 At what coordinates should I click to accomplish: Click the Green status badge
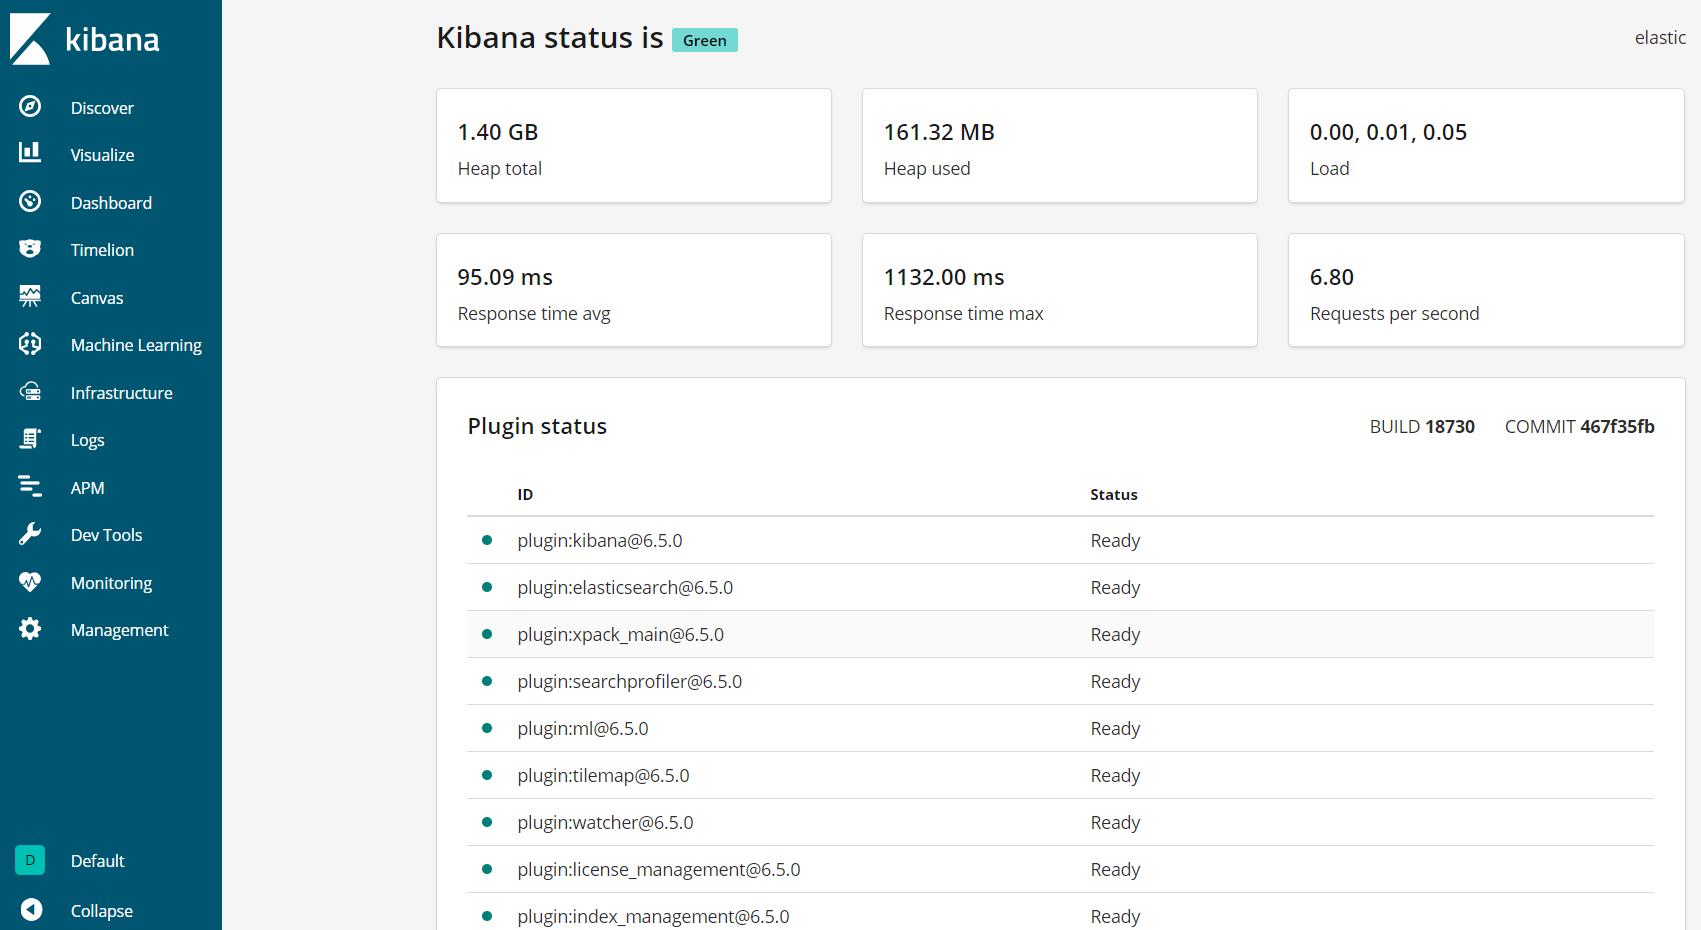(x=704, y=40)
